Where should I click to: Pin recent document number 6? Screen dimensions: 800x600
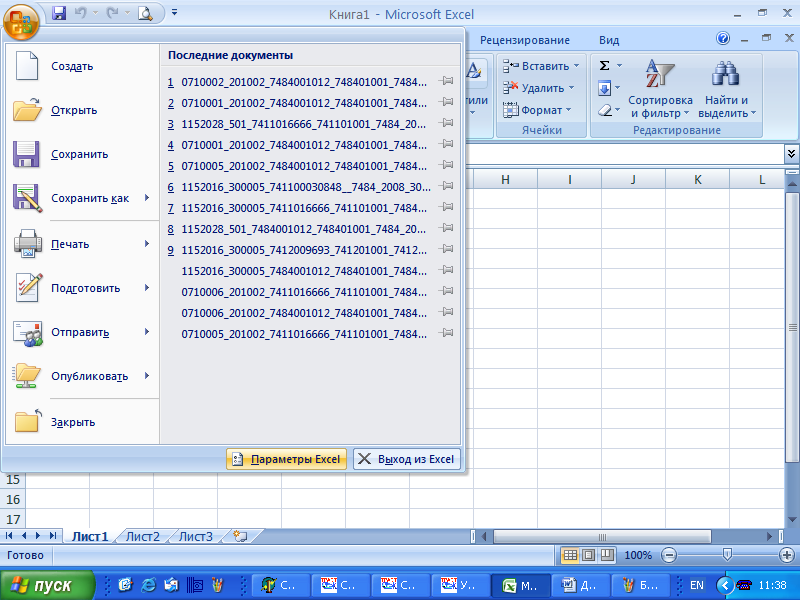[446, 186]
